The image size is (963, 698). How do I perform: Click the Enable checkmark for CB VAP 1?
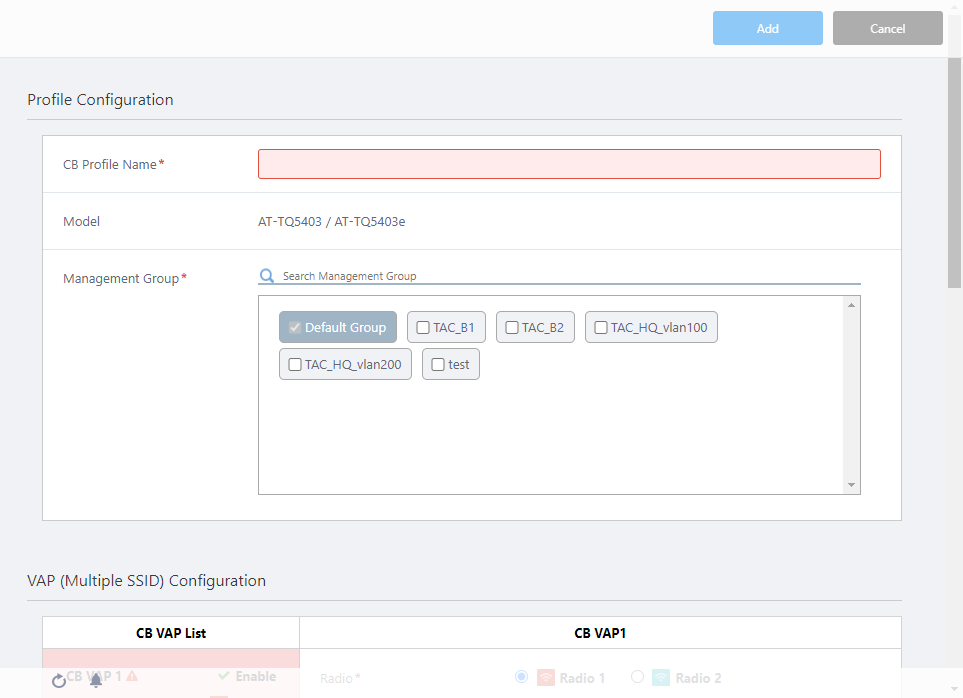[224, 676]
